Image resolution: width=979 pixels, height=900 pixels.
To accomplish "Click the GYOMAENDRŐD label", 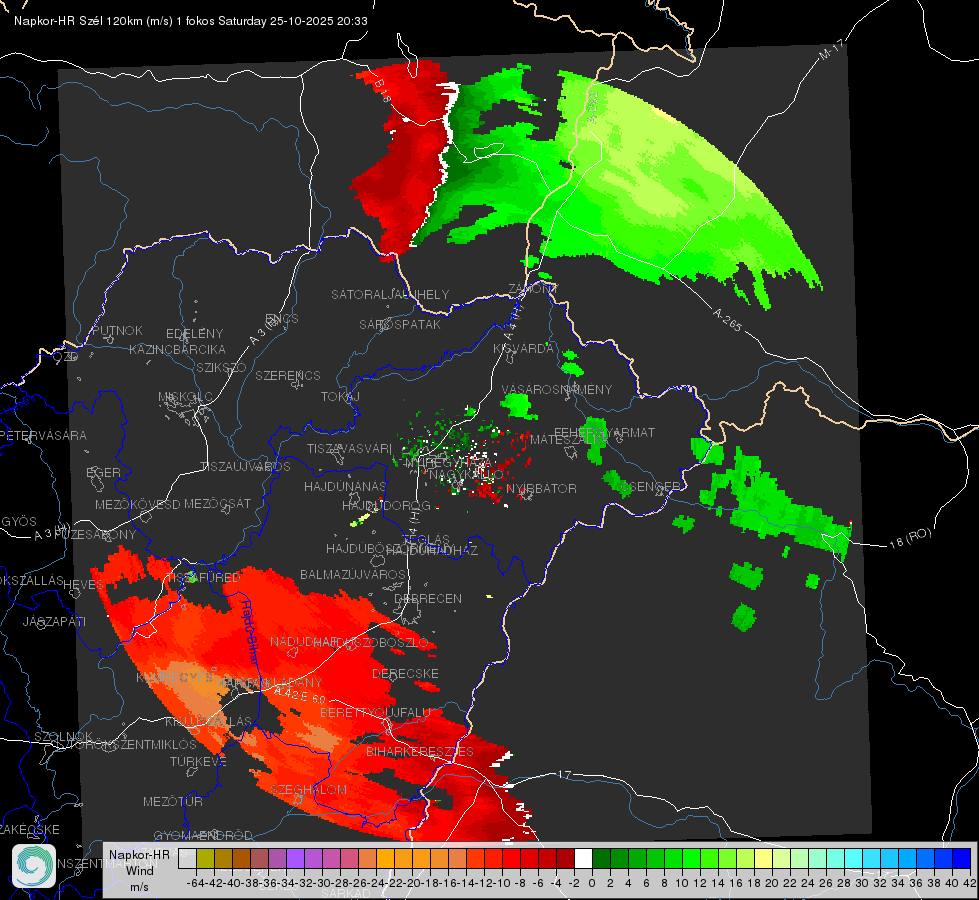I will 203,835.
